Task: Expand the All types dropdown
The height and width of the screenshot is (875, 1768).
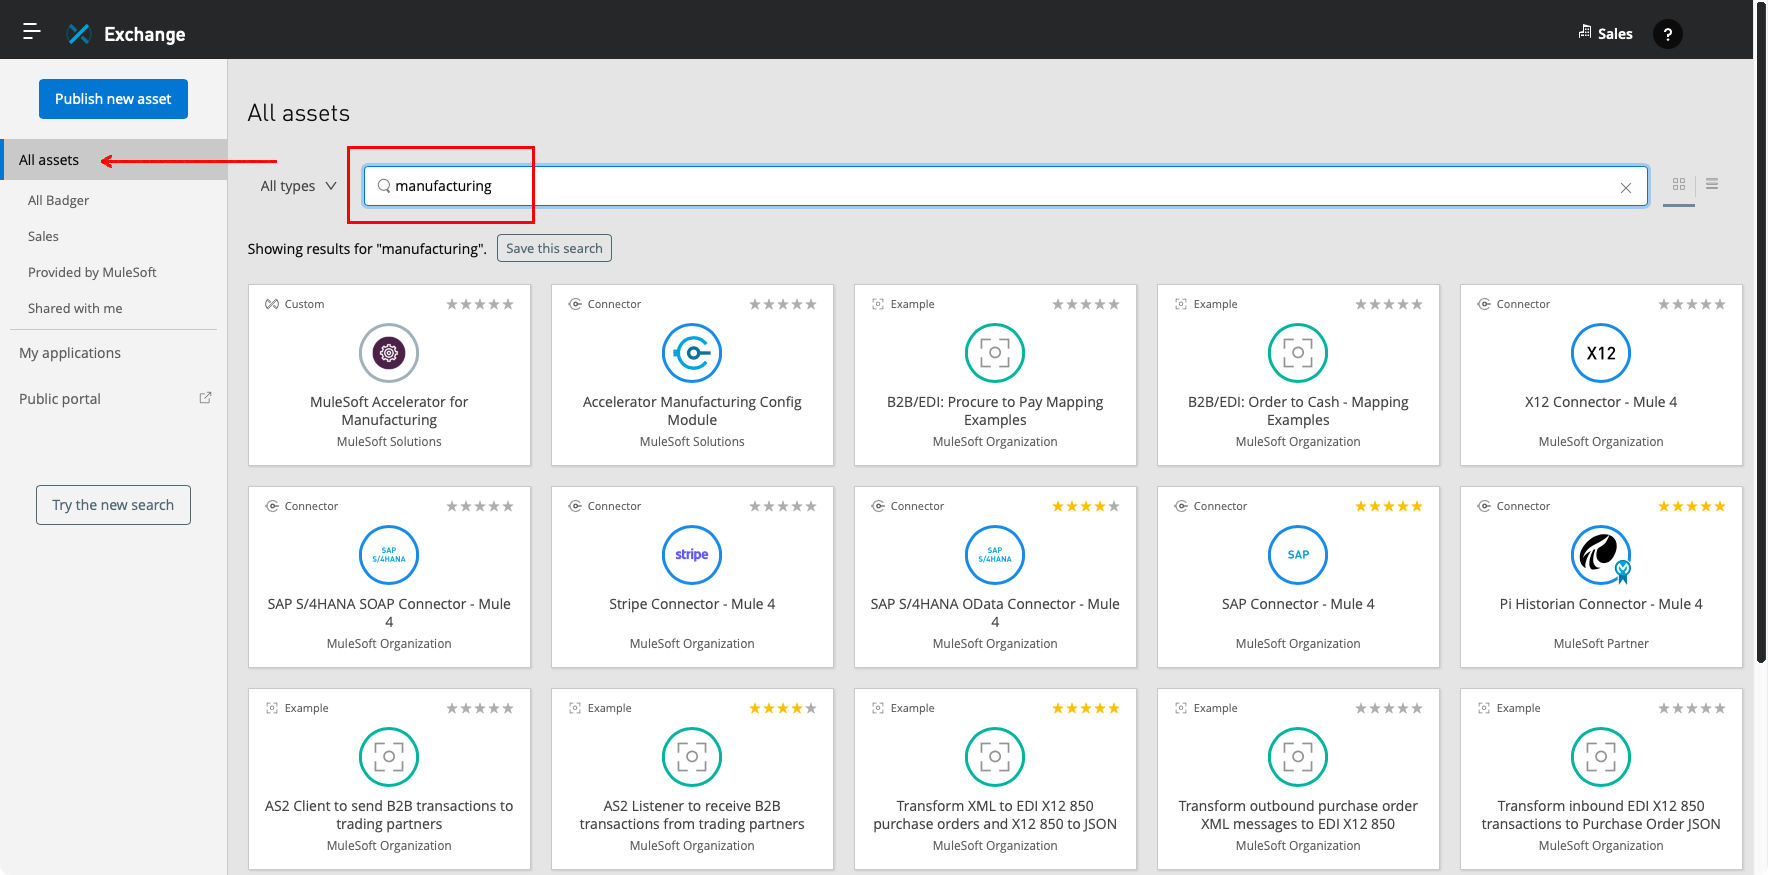Action: coord(298,186)
